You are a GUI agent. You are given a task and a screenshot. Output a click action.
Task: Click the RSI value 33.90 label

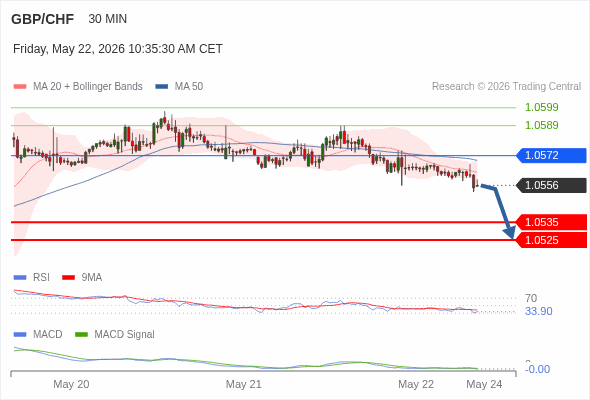(x=538, y=312)
